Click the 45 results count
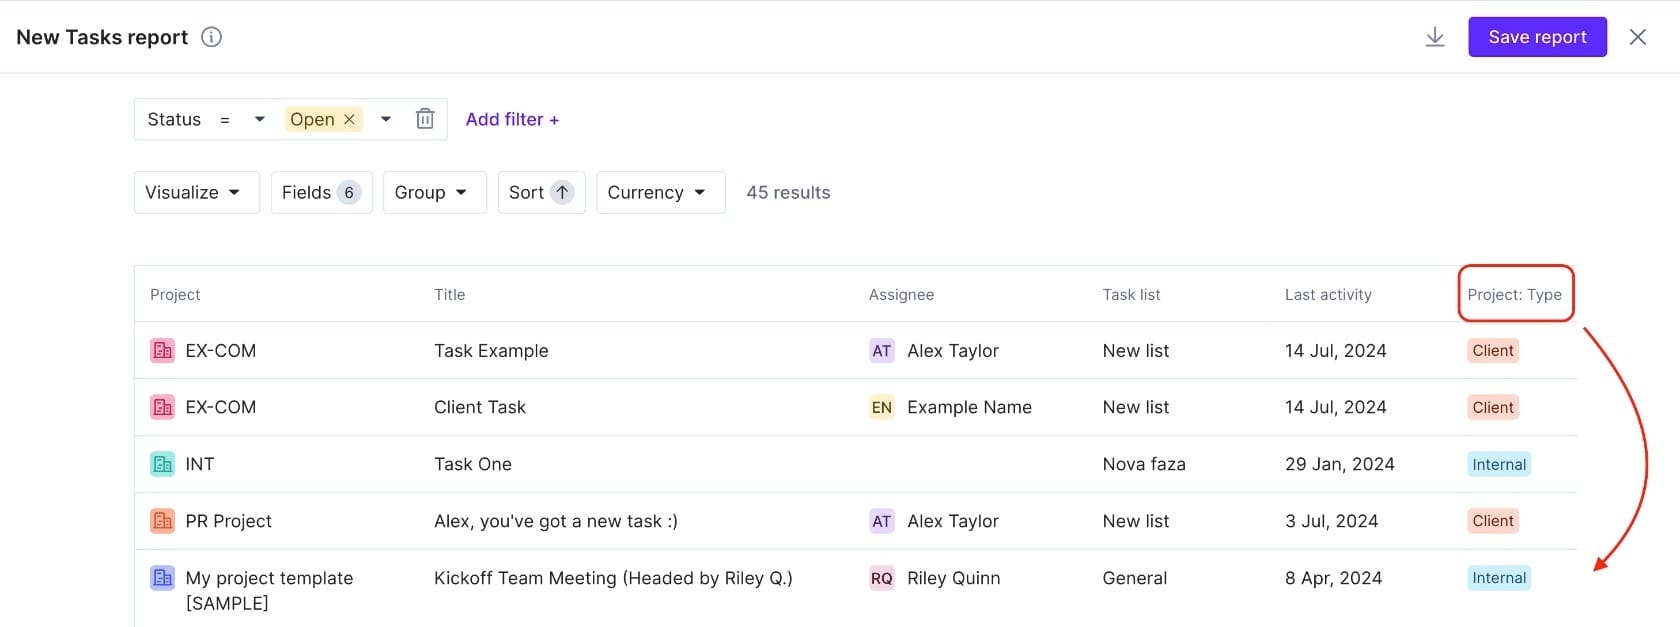1680x627 pixels. tap(788, 192)
